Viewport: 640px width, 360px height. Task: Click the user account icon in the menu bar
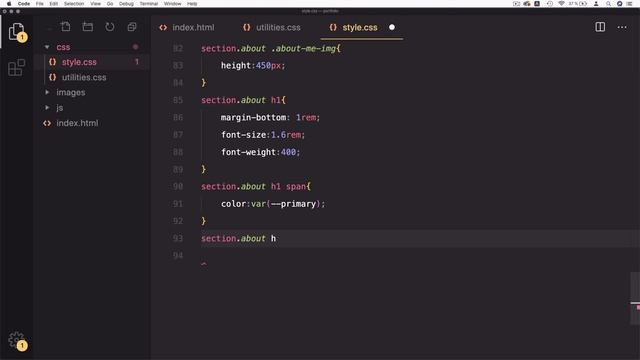click(x=596, y=4)
